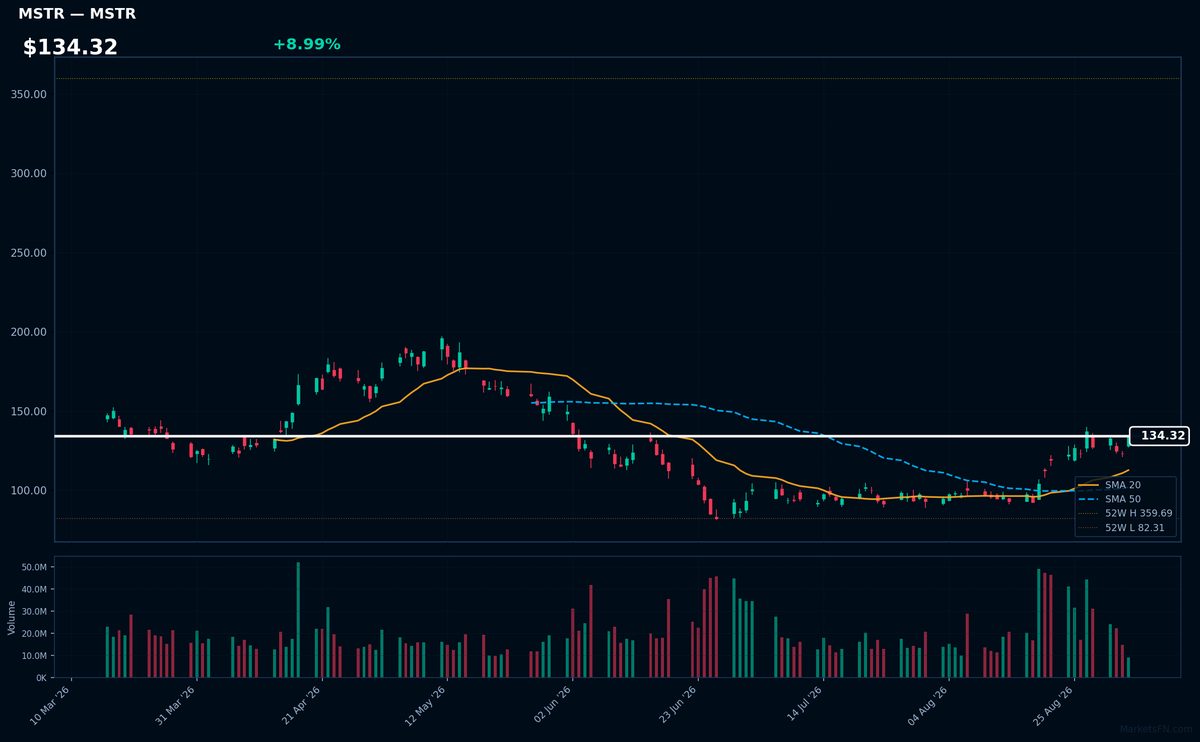Click the 02 Jun '26 date label

tap(552, 706)
